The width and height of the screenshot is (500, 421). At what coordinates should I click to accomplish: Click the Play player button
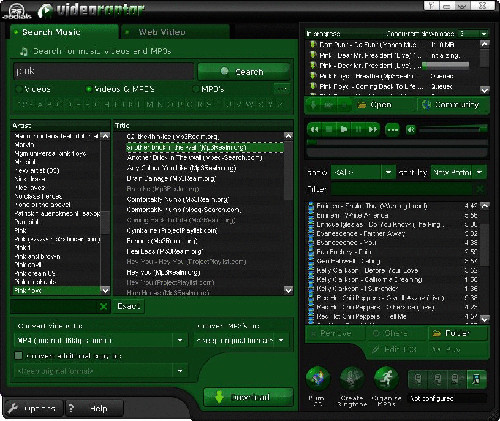(344, 129)
